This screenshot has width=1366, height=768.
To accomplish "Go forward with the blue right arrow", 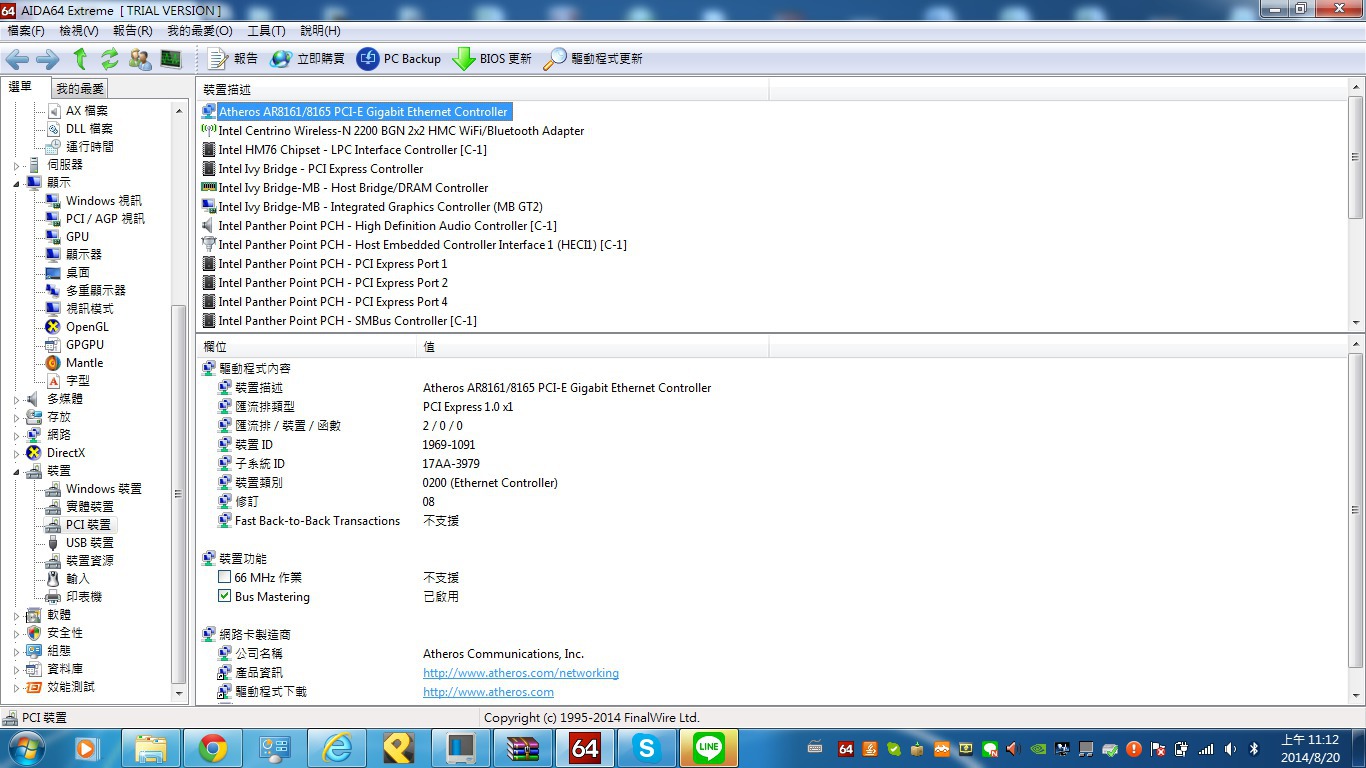I will 47,59.
